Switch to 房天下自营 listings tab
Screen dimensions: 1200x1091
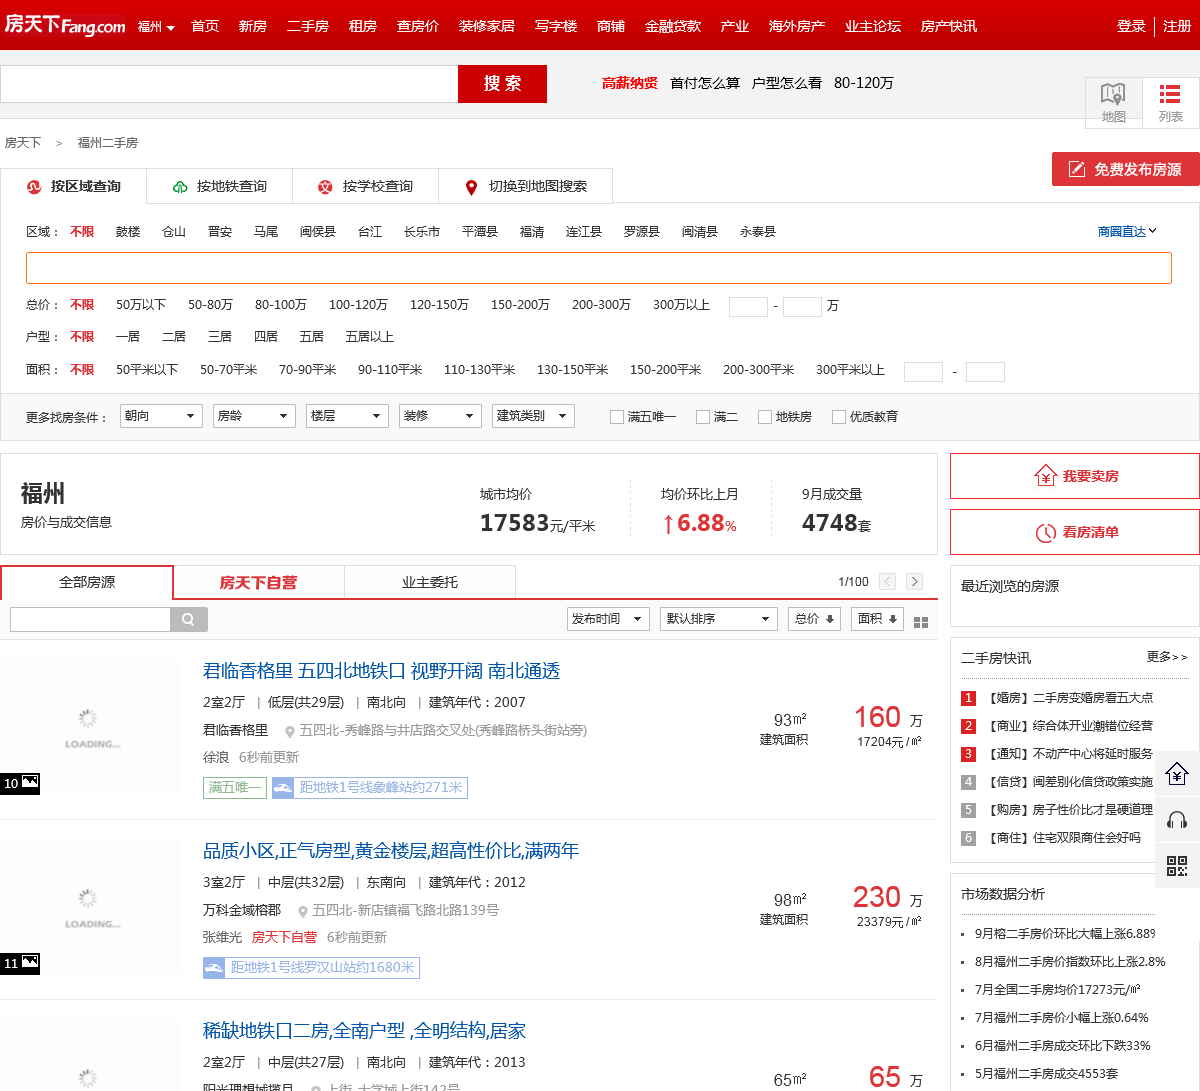tap(258, 582)
